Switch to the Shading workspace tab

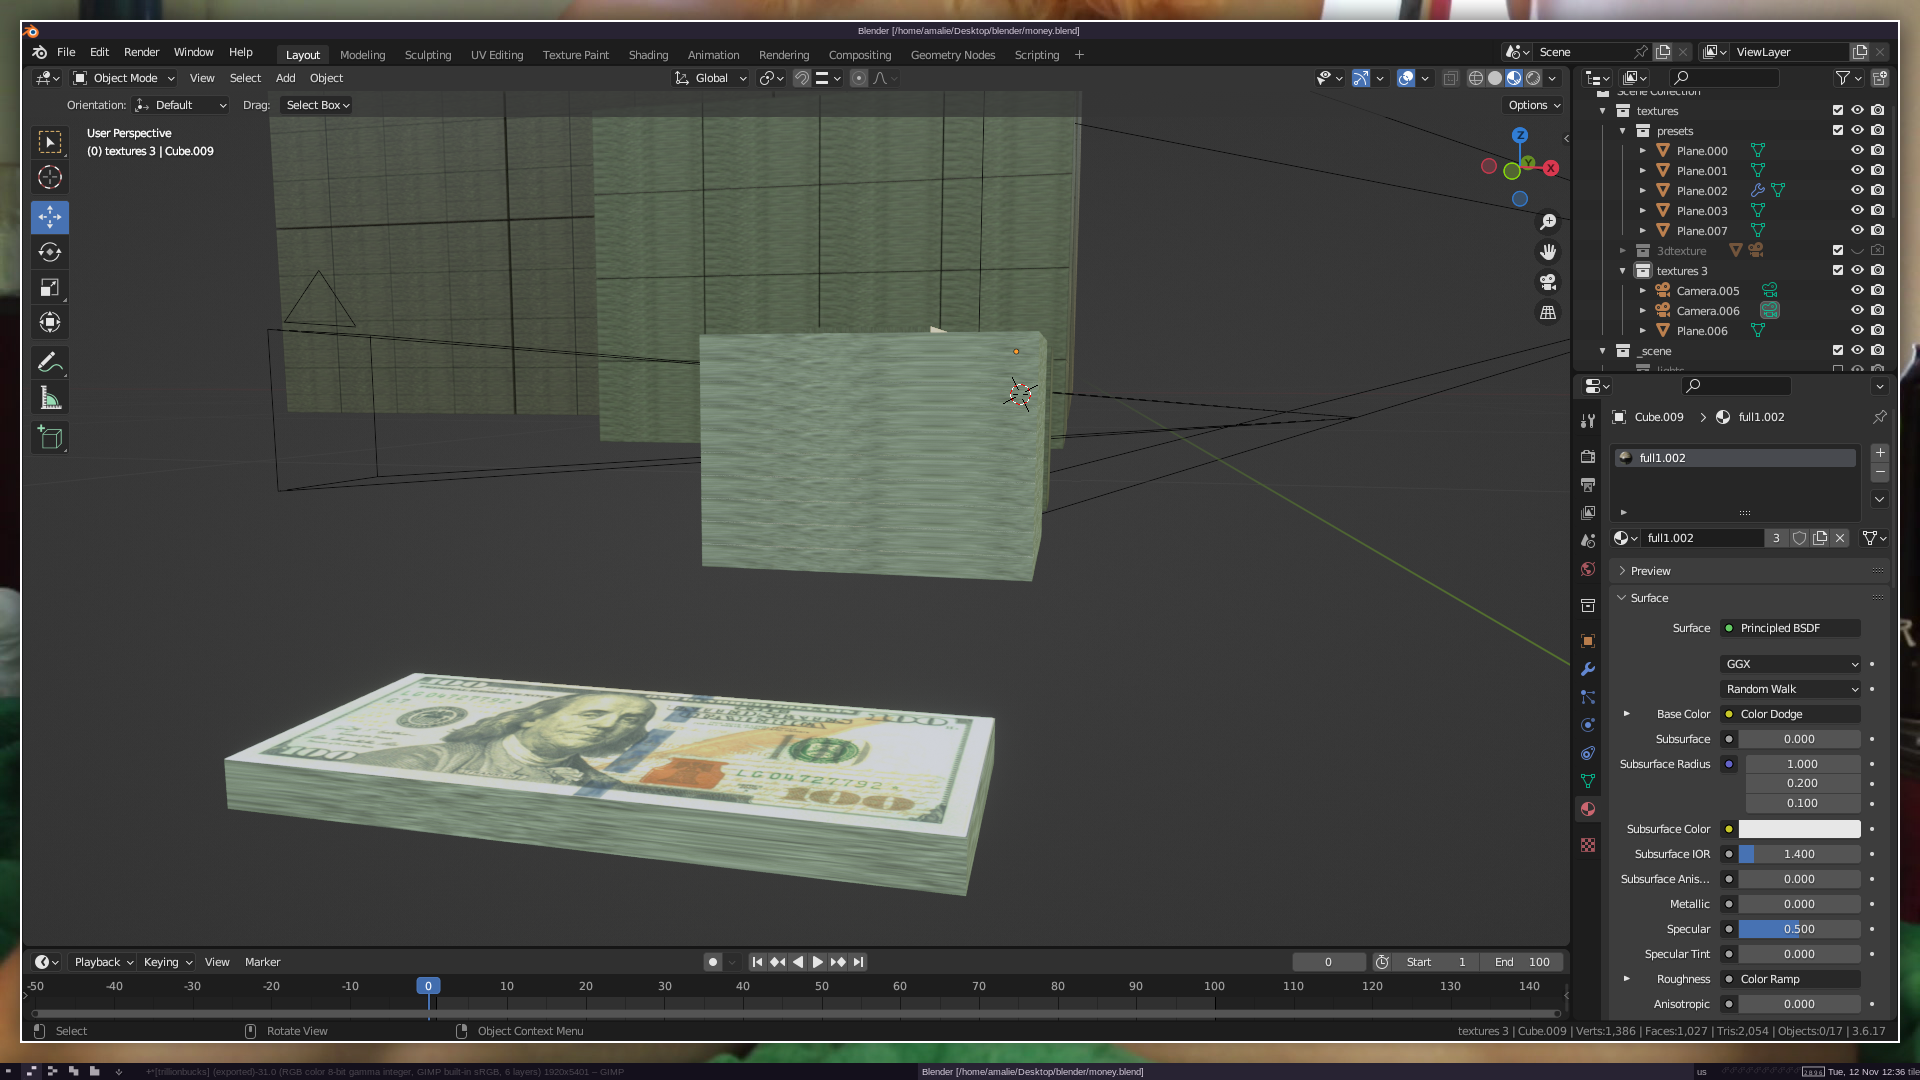tap(648, 55)
